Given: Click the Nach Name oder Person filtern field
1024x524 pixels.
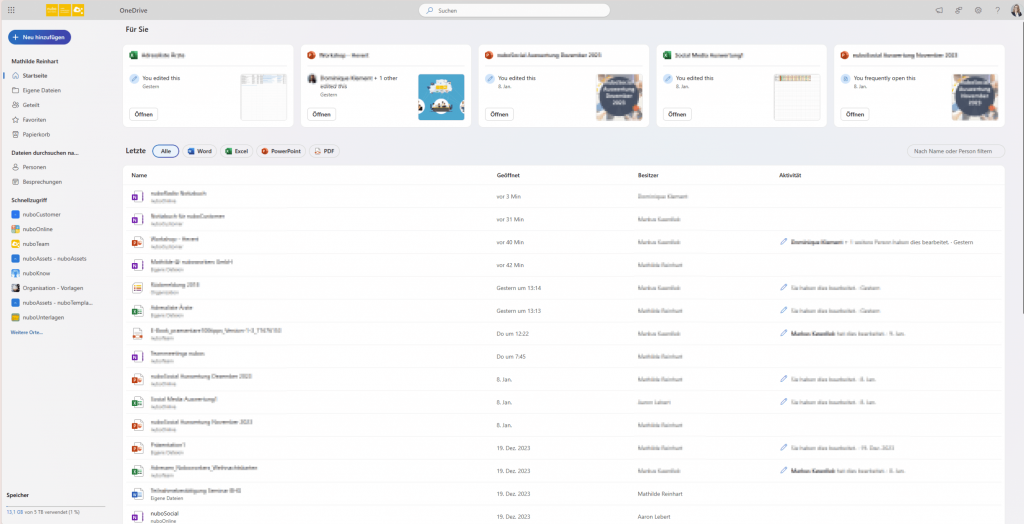Looking at the screenshot, I should [x=956, y=151].
